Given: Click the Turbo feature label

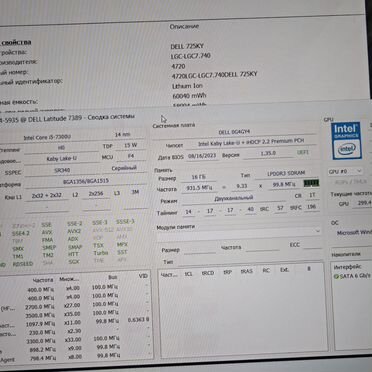Looking at the screenshot, I should pyautogui.click(x=101, y=253).
